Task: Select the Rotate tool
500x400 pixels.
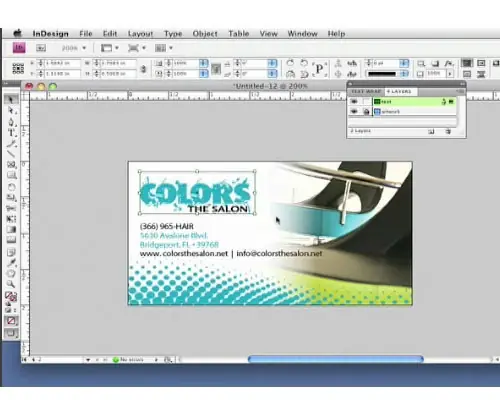Action: (11, 186)
